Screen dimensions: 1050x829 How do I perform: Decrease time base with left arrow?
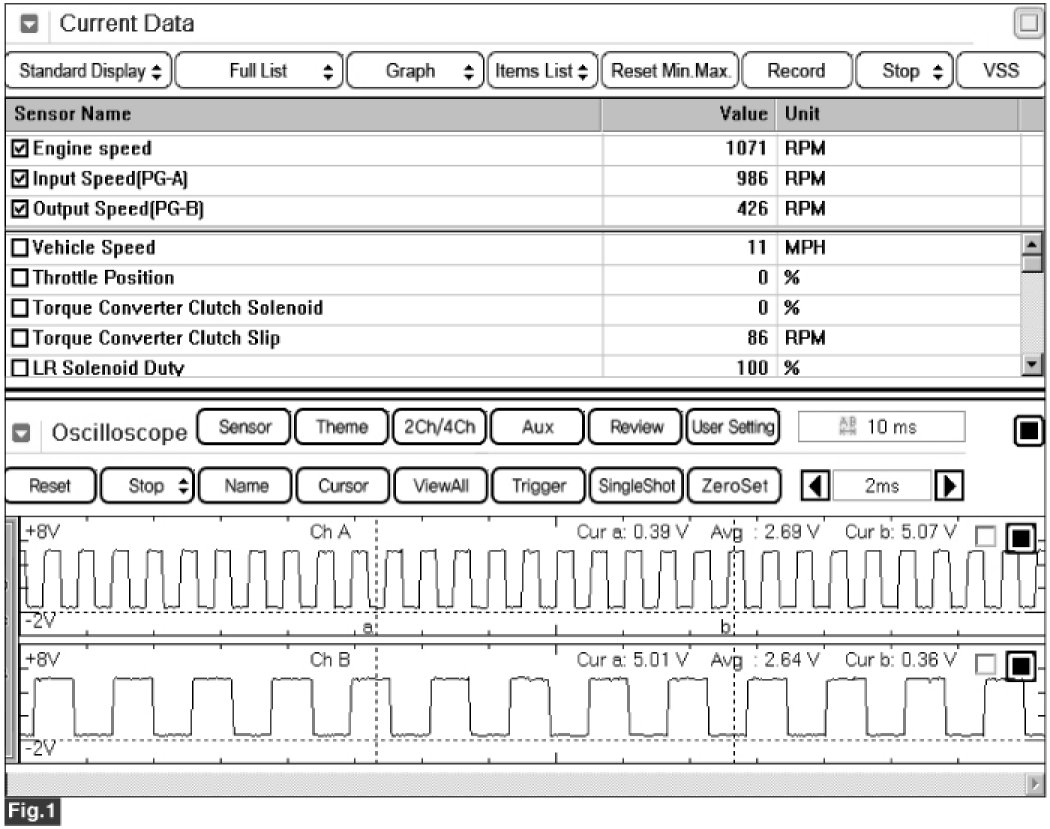[816, 486]
